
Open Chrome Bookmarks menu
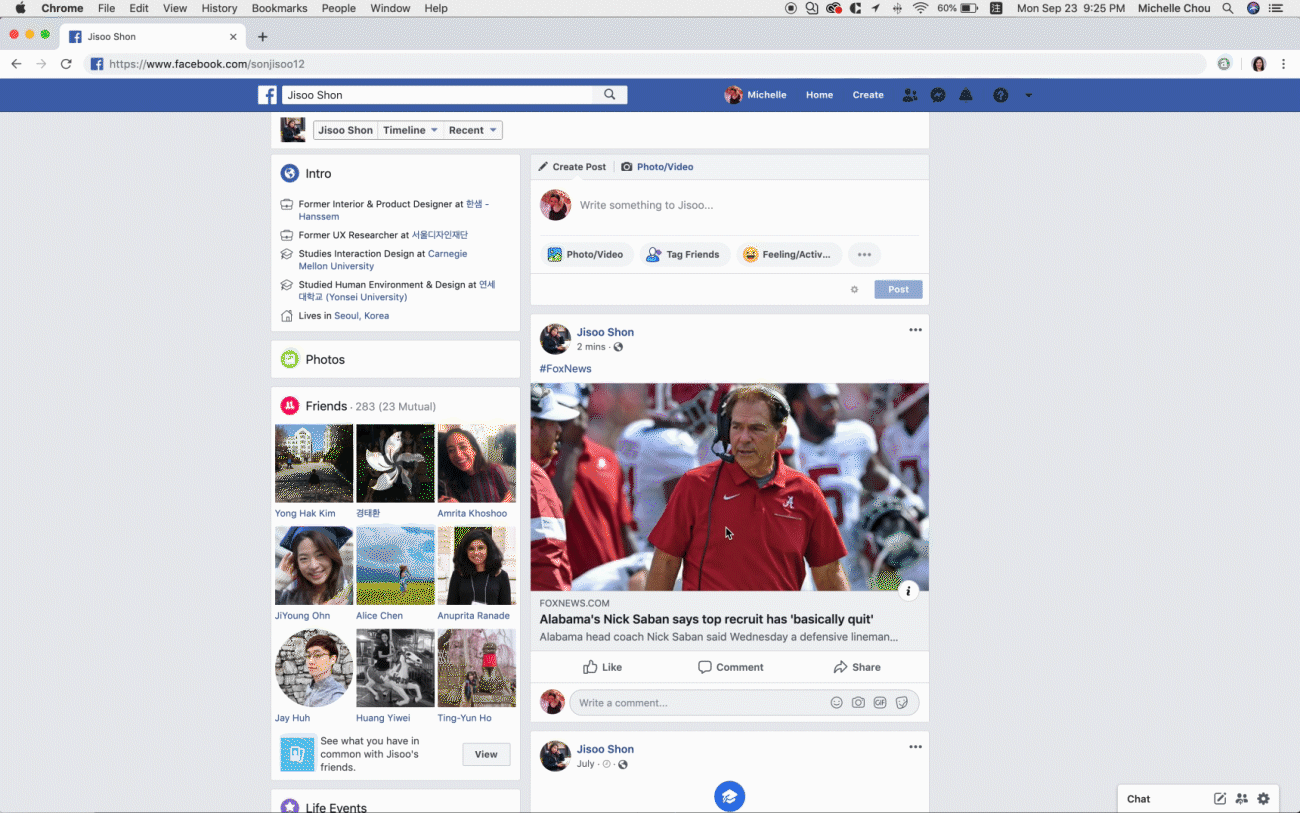click(x=279, y=8)
